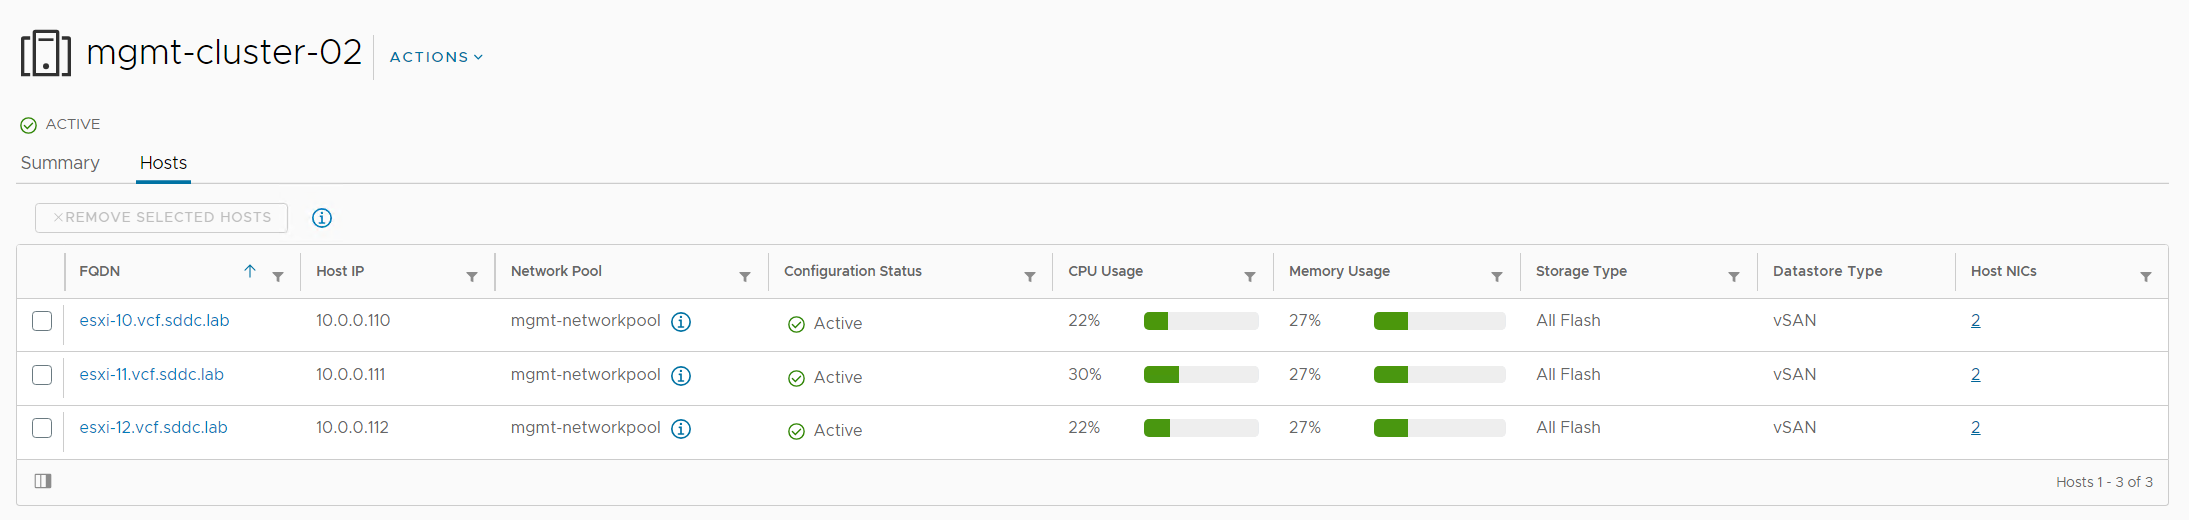This screenshot has height=520, width=2189.
Task: Check the esxi-11.vcf.sddc.lab row checkbox
Action: pos(42,375)
